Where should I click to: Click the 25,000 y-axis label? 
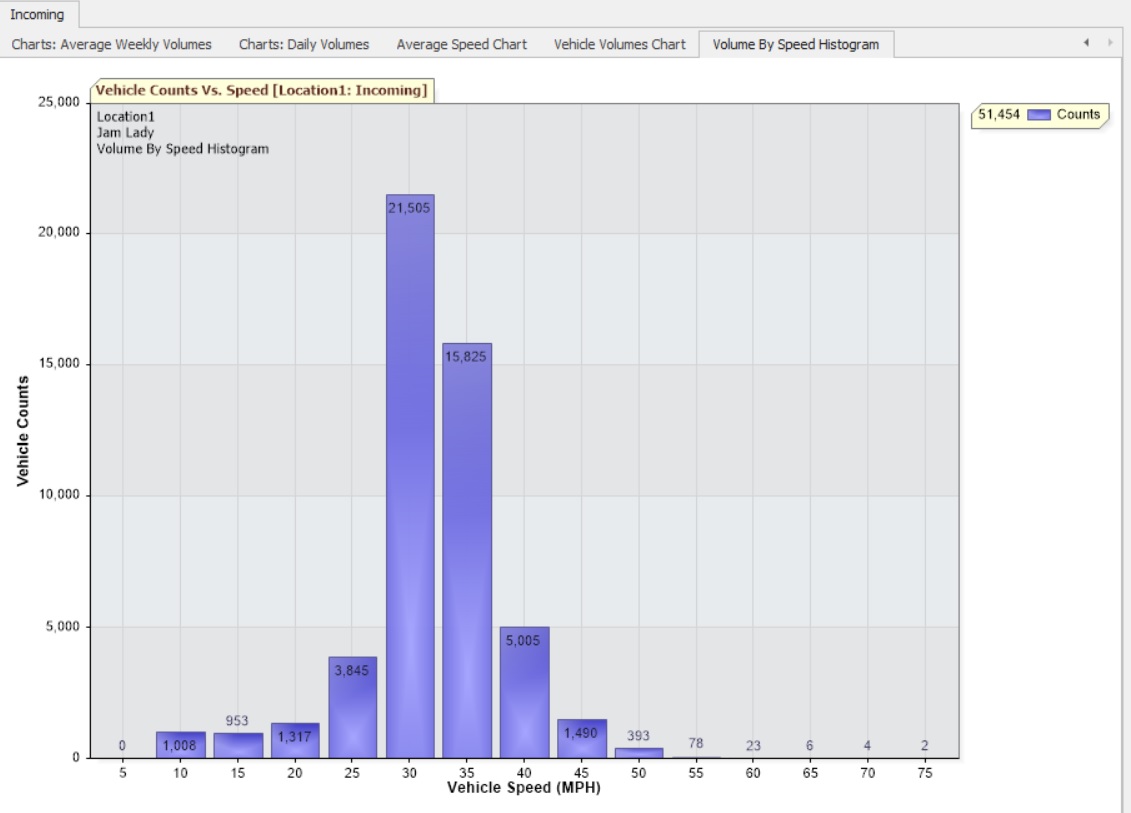coord(58,102)
